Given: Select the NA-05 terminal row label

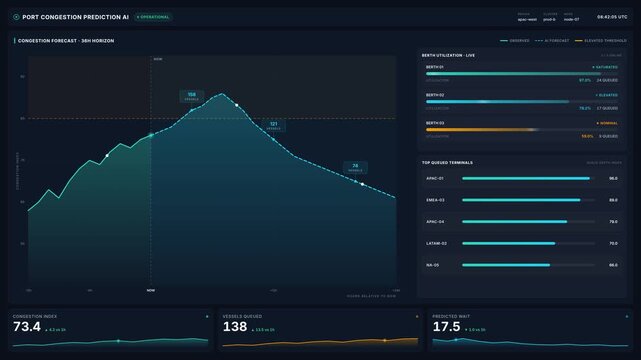Looking at the screenshot, I should pyautogui.click(x=433, y=265).
